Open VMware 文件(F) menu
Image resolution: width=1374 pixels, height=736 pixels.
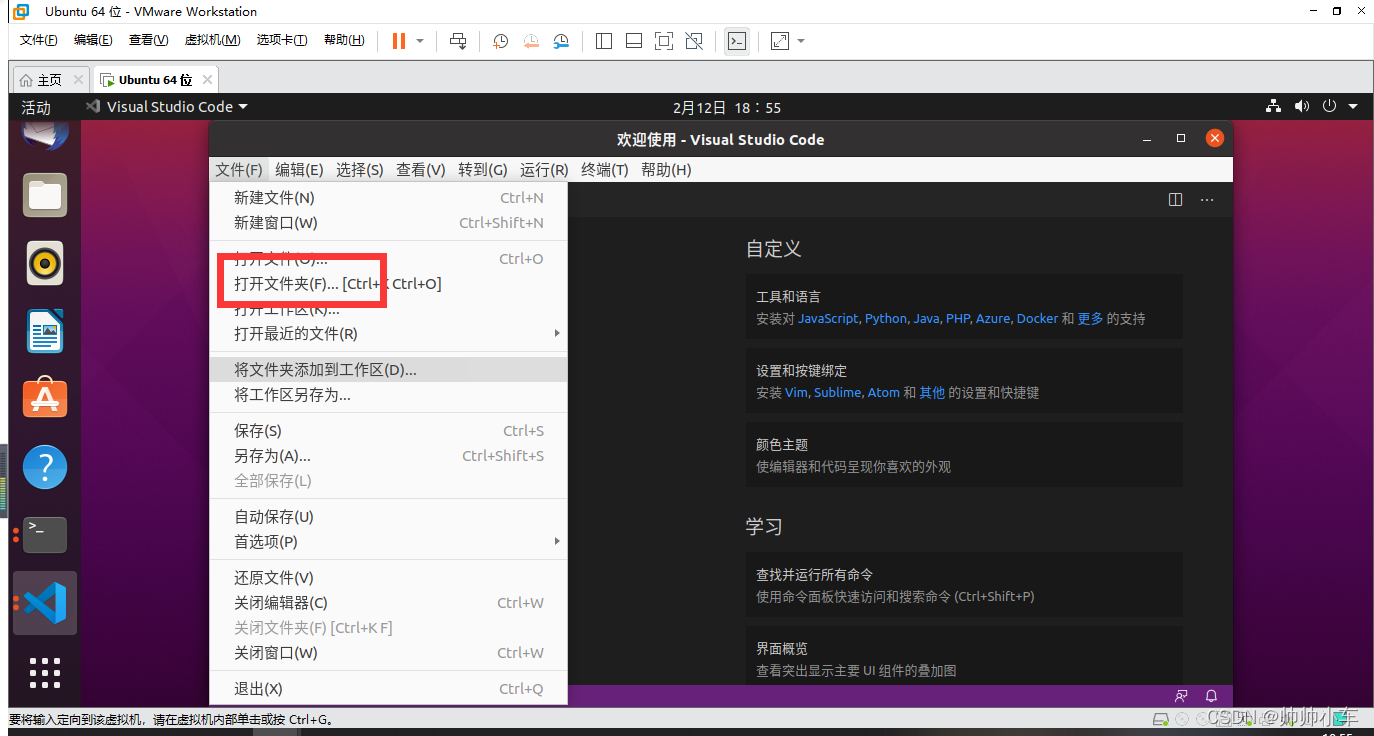(39, 40)
